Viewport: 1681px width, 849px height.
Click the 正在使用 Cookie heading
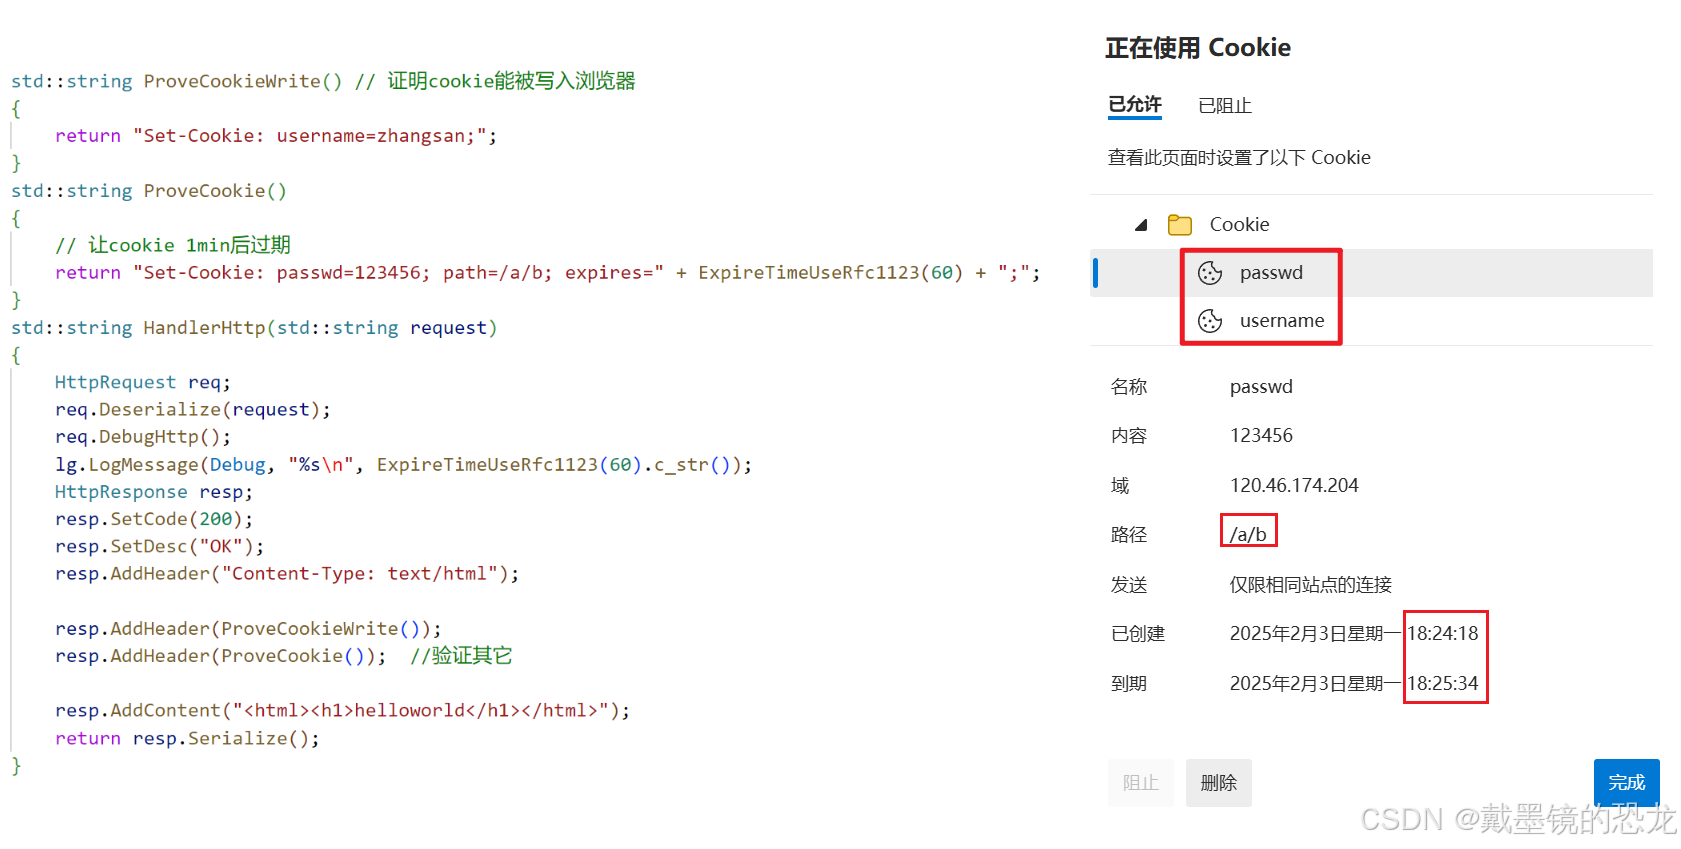[x=1198, y=48]
